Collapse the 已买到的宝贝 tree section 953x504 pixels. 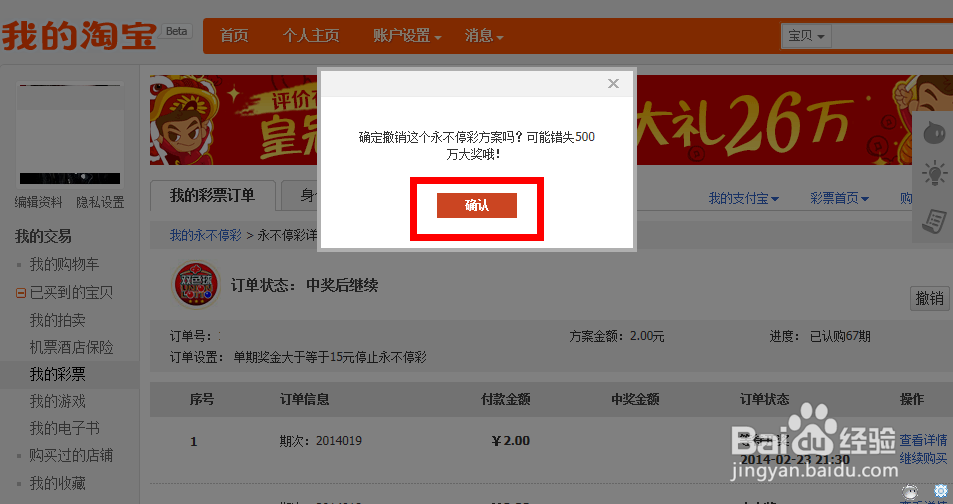[21, 293]
